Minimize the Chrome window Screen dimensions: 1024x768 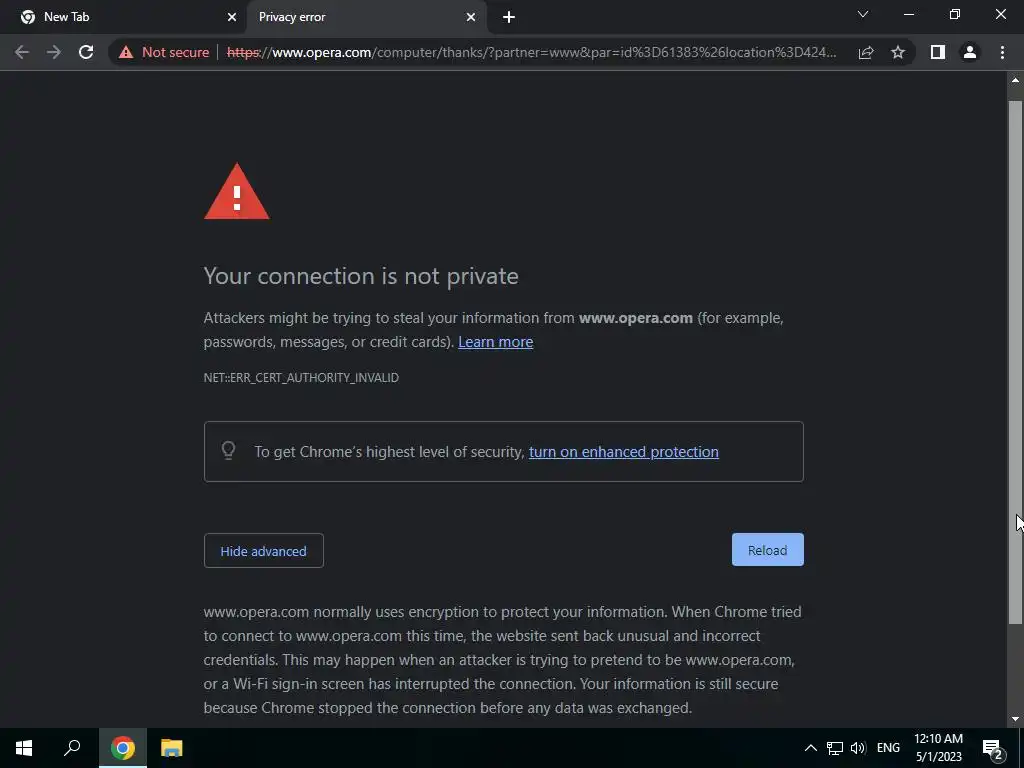[909, 14]
